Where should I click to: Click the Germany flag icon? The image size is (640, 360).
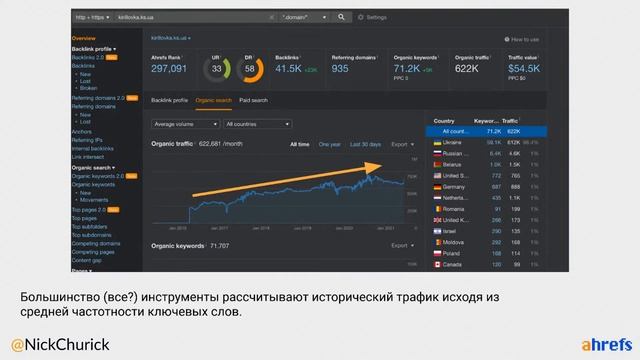(437, 187)
